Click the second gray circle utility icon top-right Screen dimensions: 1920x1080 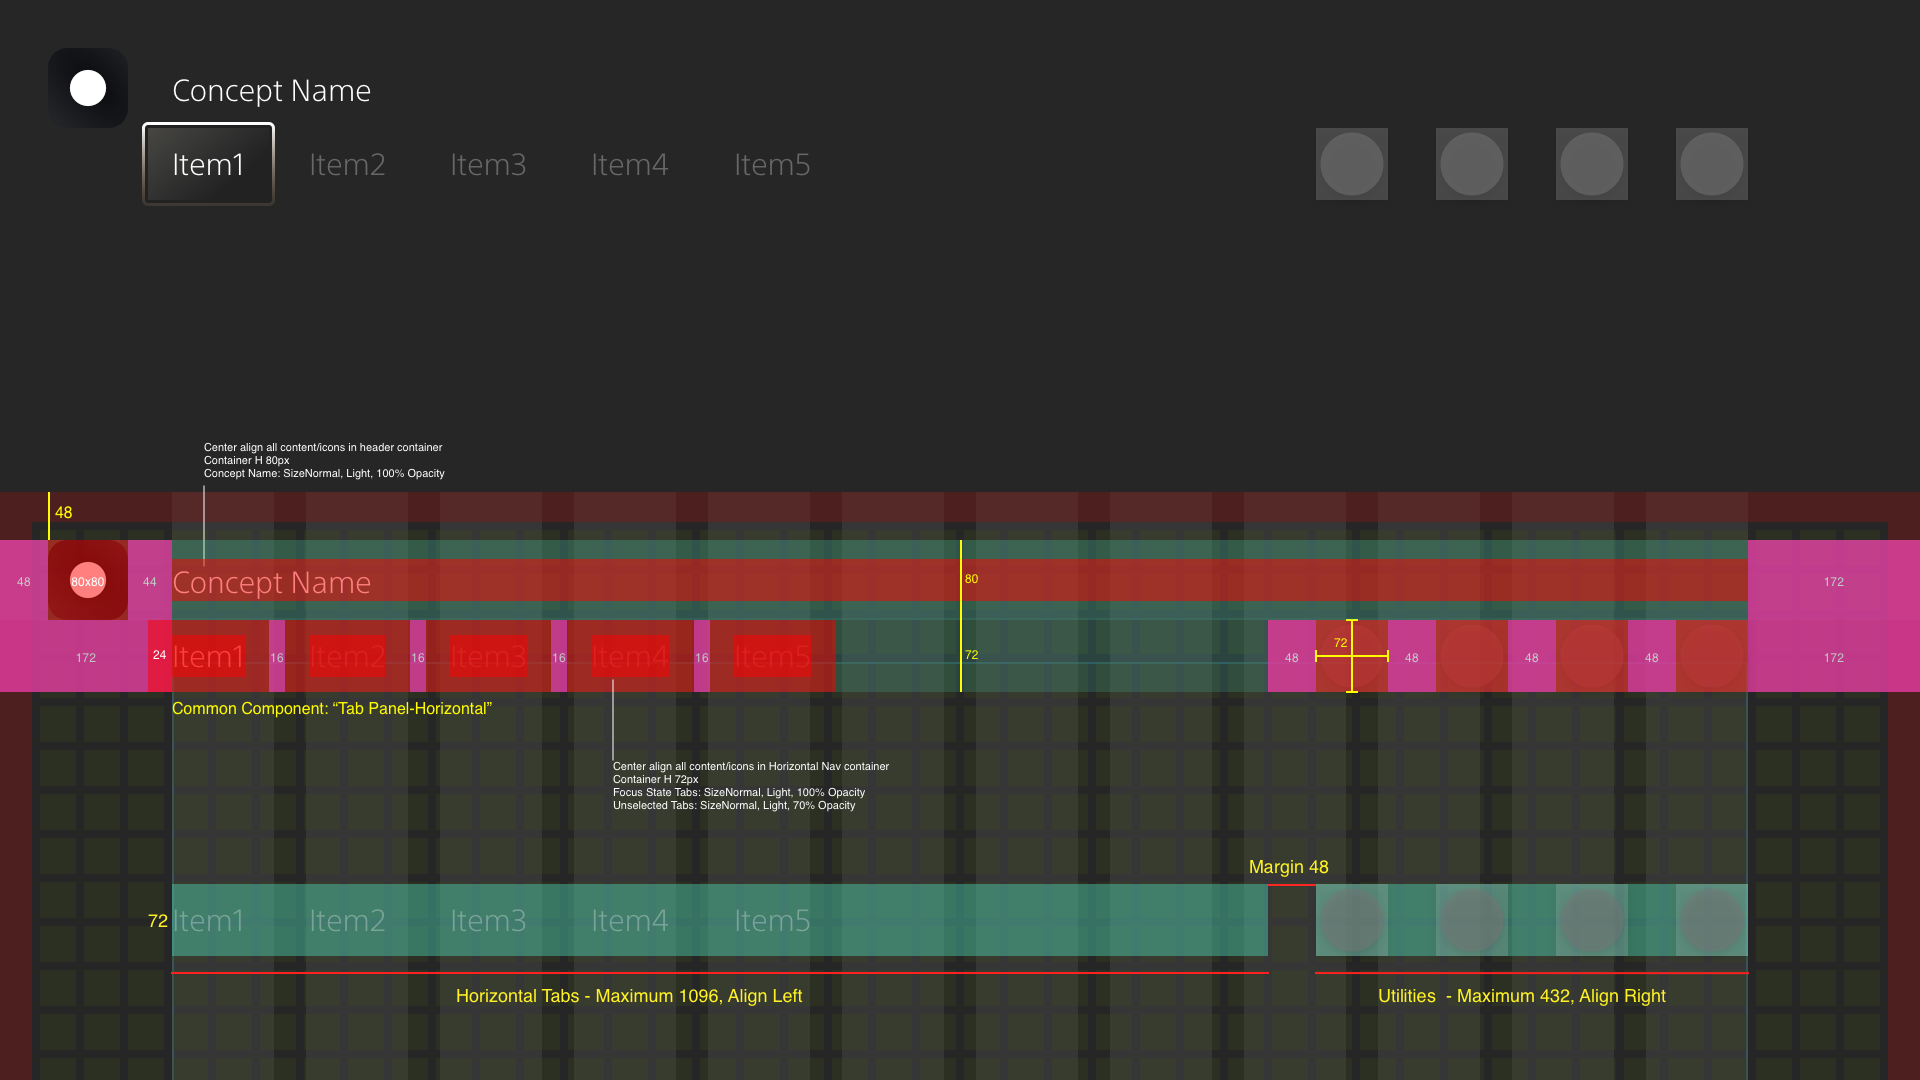(x=1472, y=164)
